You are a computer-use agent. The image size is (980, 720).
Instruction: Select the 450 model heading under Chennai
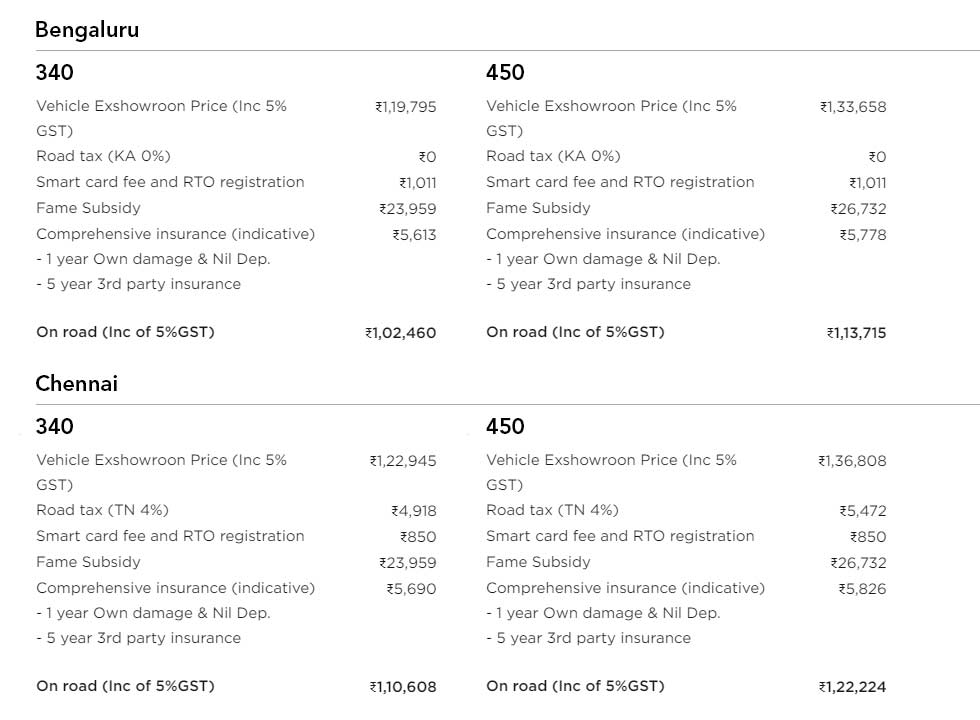[505, 426]
